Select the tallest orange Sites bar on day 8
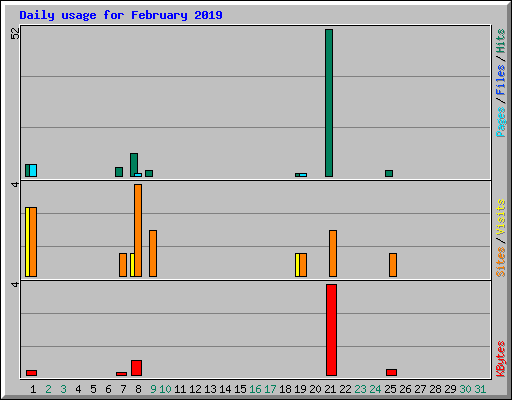The image size is (512, 400). (x=138, y=230)
